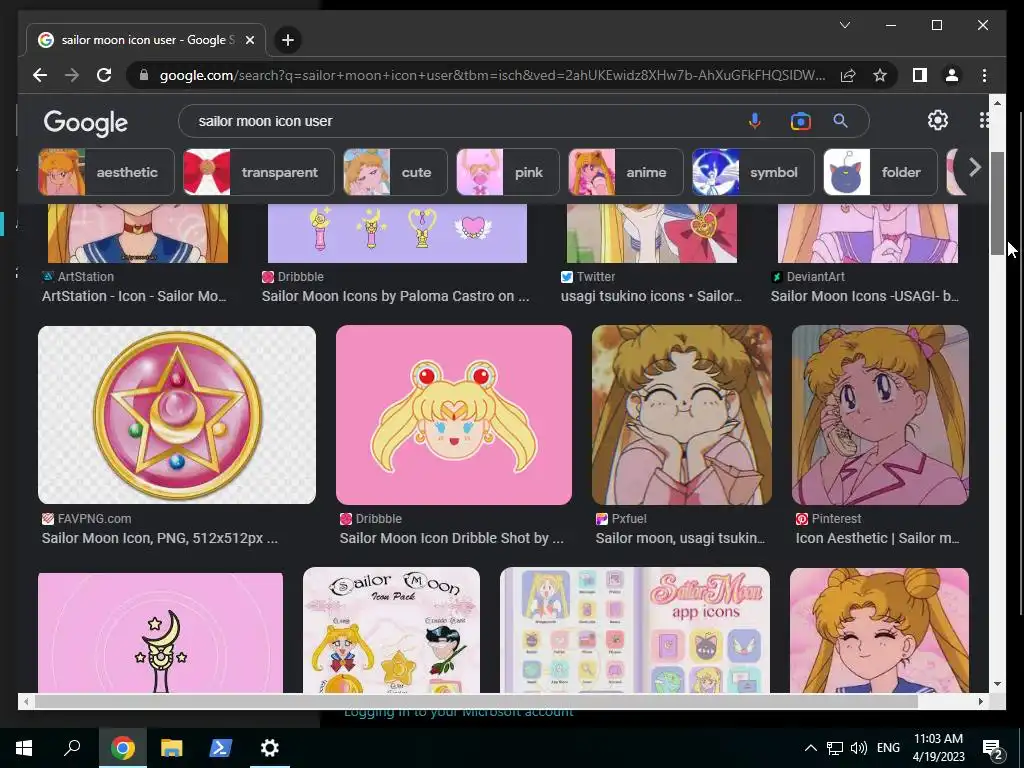Filter results by anime chip
Screen dimensions: 1024x768
pyautogui.click(x=626, y=172)
